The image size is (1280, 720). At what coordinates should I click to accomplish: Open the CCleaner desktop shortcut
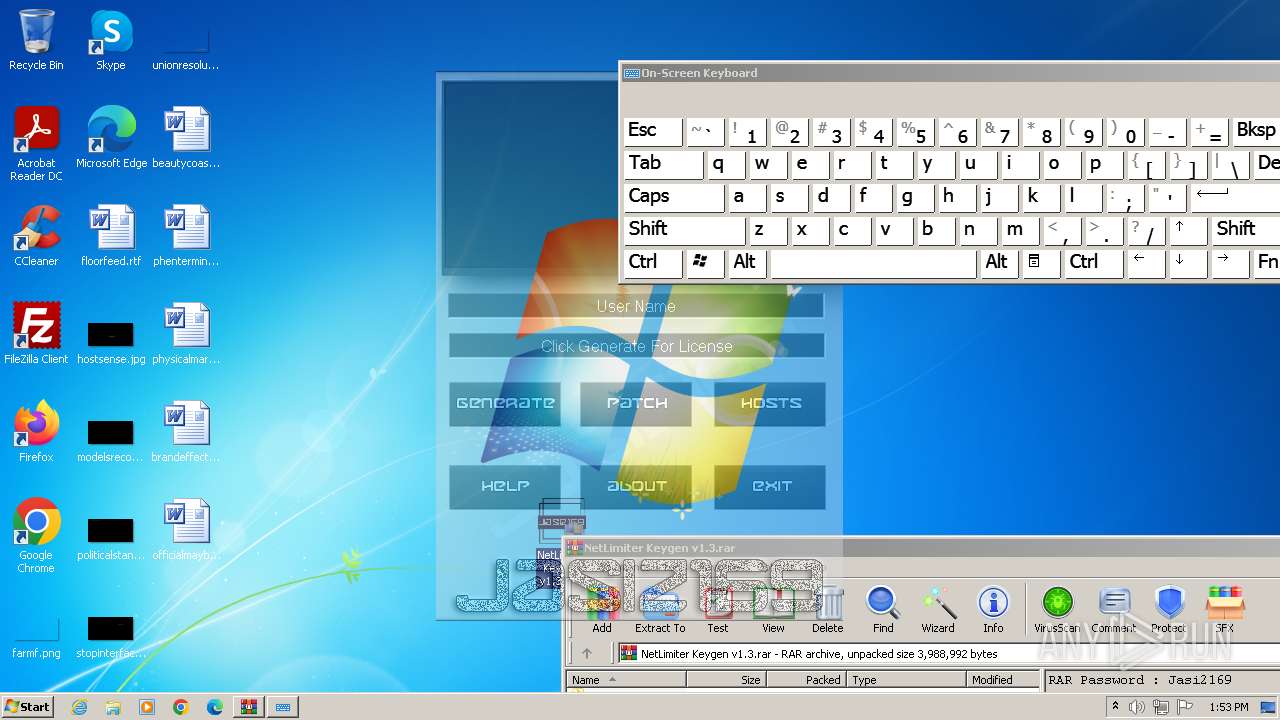pos(36,236)
